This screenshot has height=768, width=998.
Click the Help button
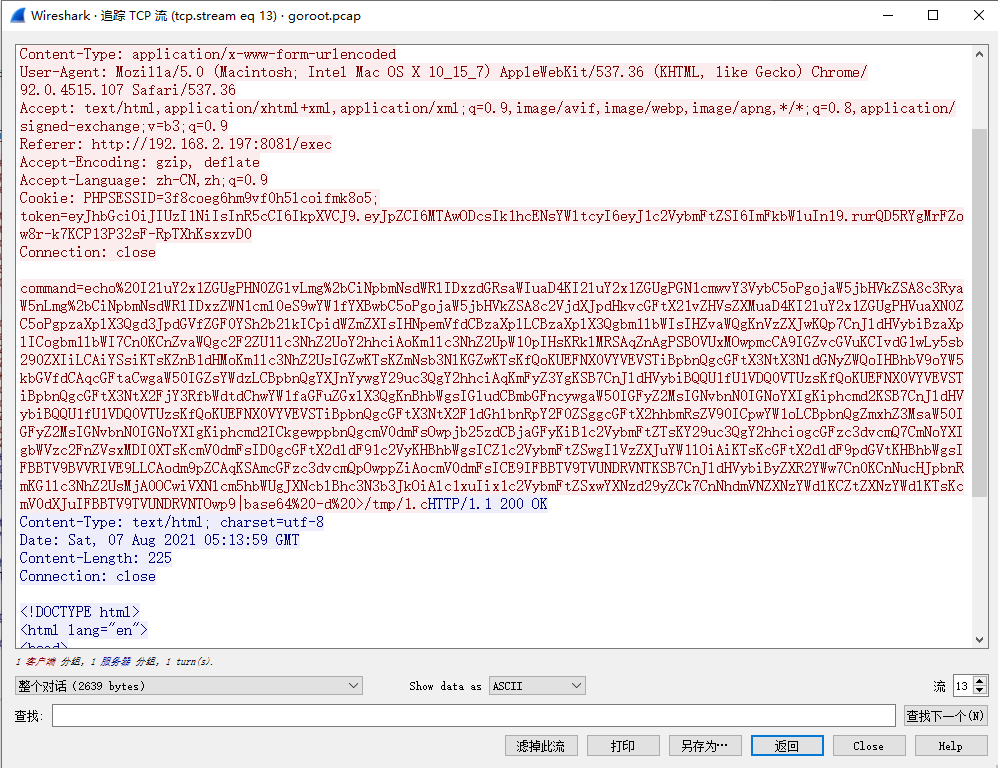click(951, 746)
